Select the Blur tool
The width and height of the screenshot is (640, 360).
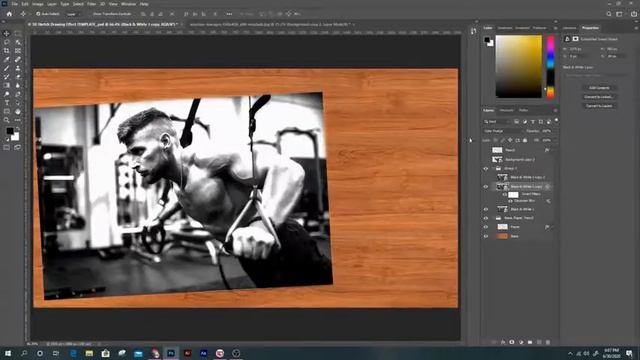pos(18,85)
